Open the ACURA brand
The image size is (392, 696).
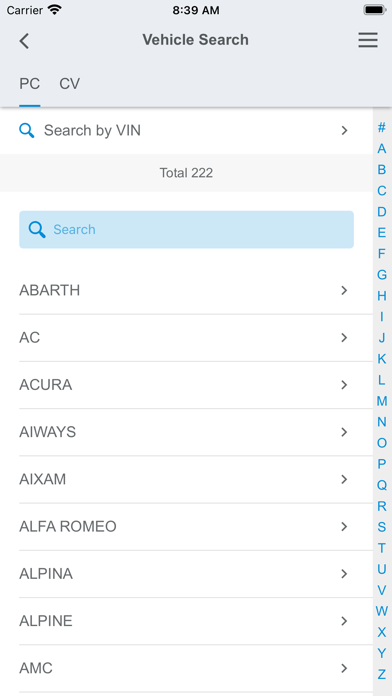pyautogui.click(x=196, y=385)
